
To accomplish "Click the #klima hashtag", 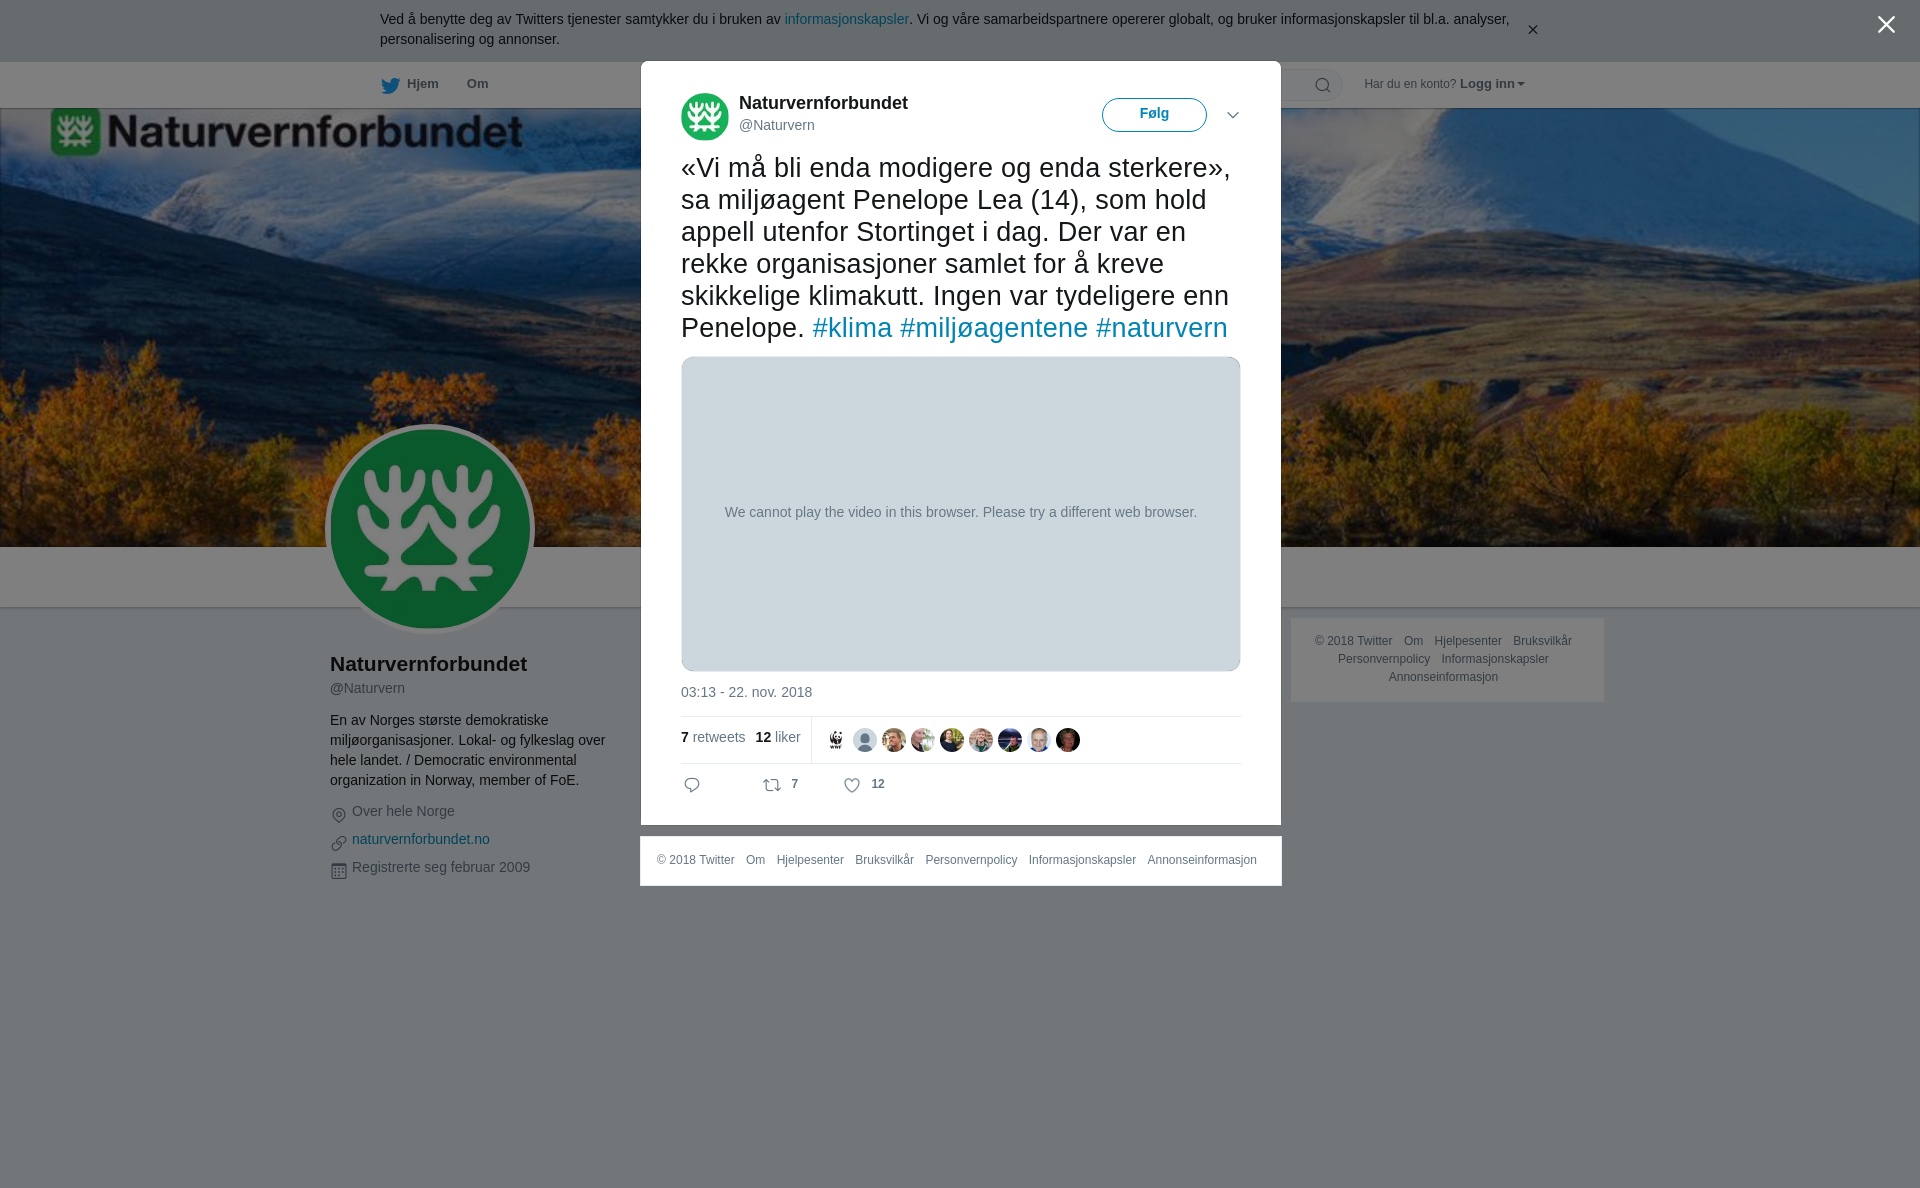I will tap(852, 328).
